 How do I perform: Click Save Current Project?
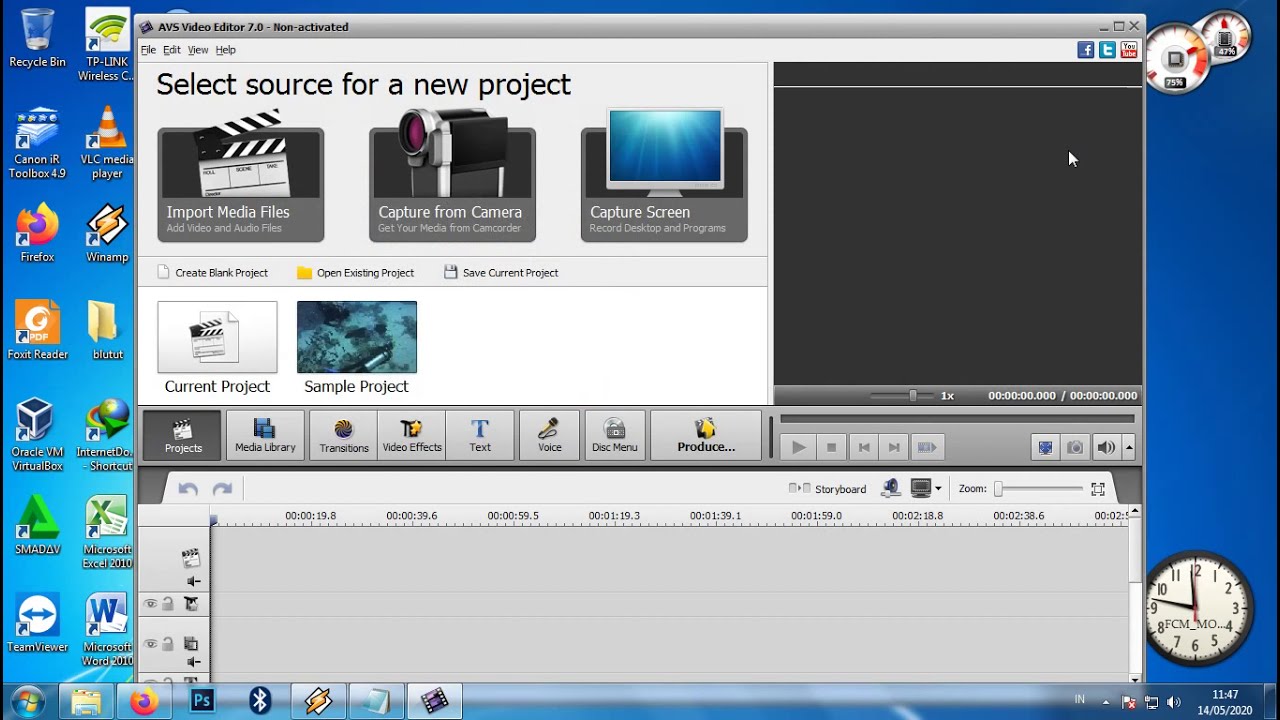pyautogui.click(x=501, y=272)
